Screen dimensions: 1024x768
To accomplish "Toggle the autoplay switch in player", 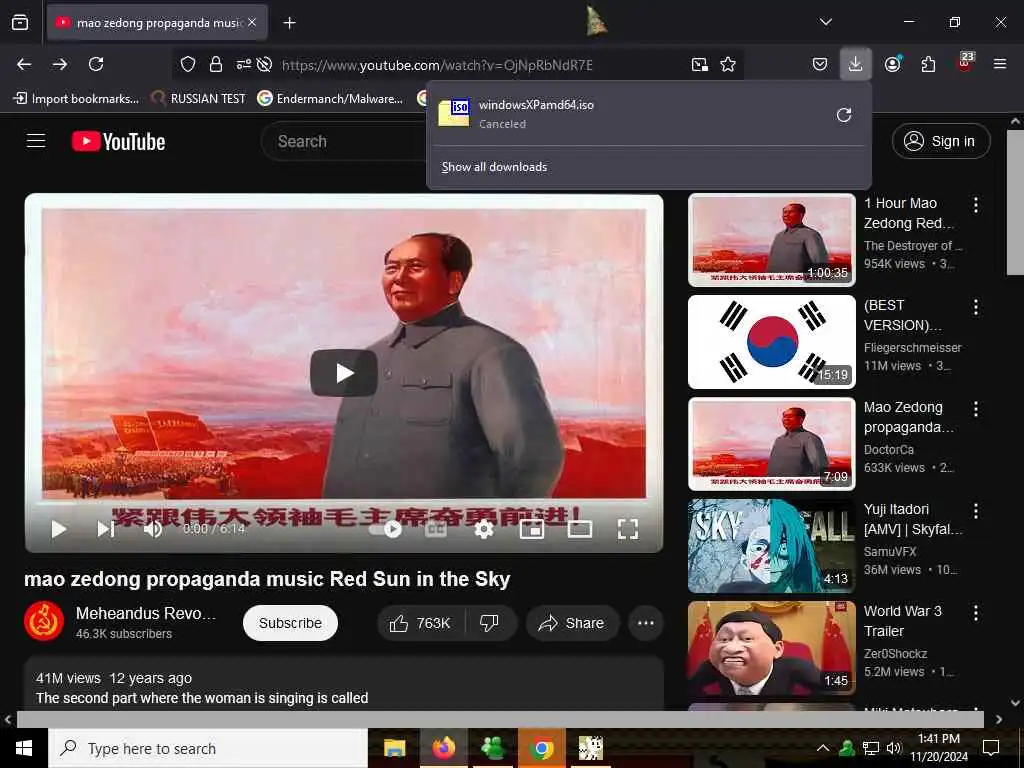I will pyautogui.click(x=386, y=529).
